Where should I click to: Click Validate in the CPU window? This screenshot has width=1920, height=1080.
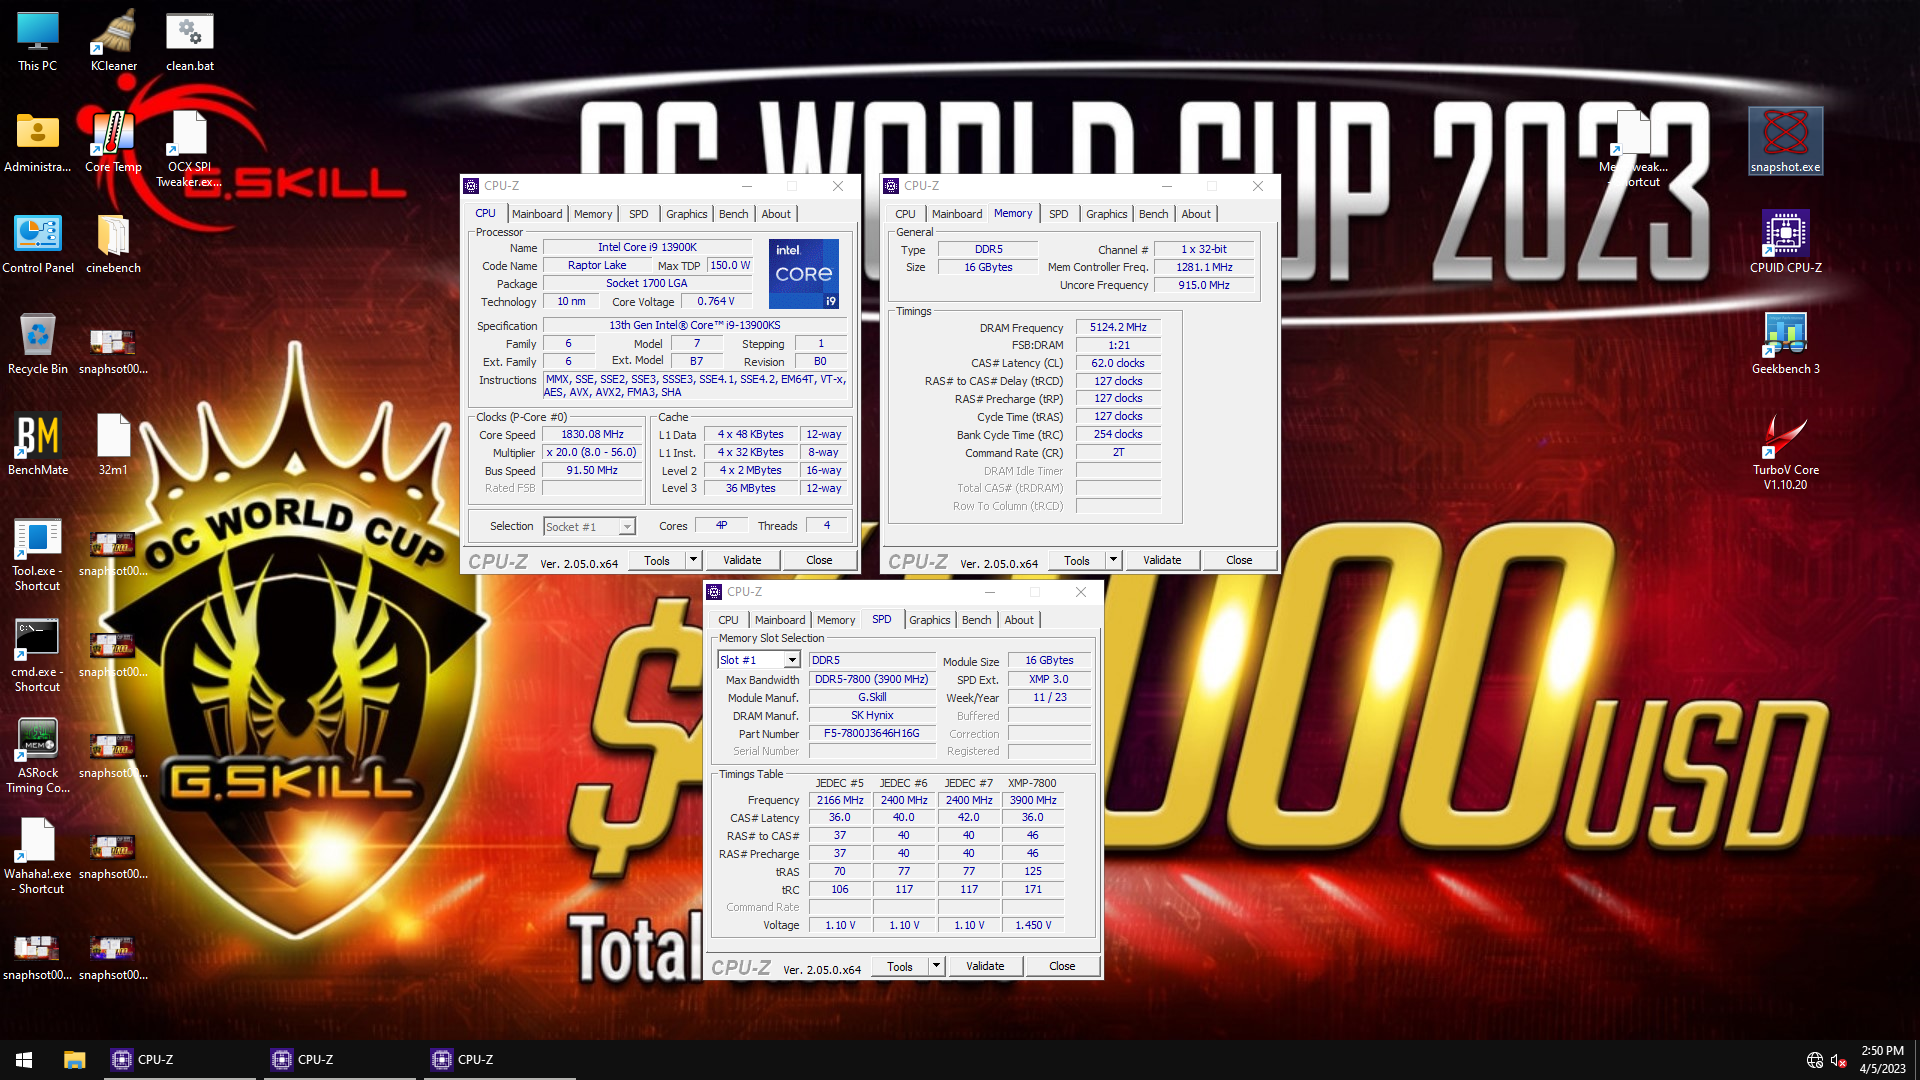click(742, 560)
